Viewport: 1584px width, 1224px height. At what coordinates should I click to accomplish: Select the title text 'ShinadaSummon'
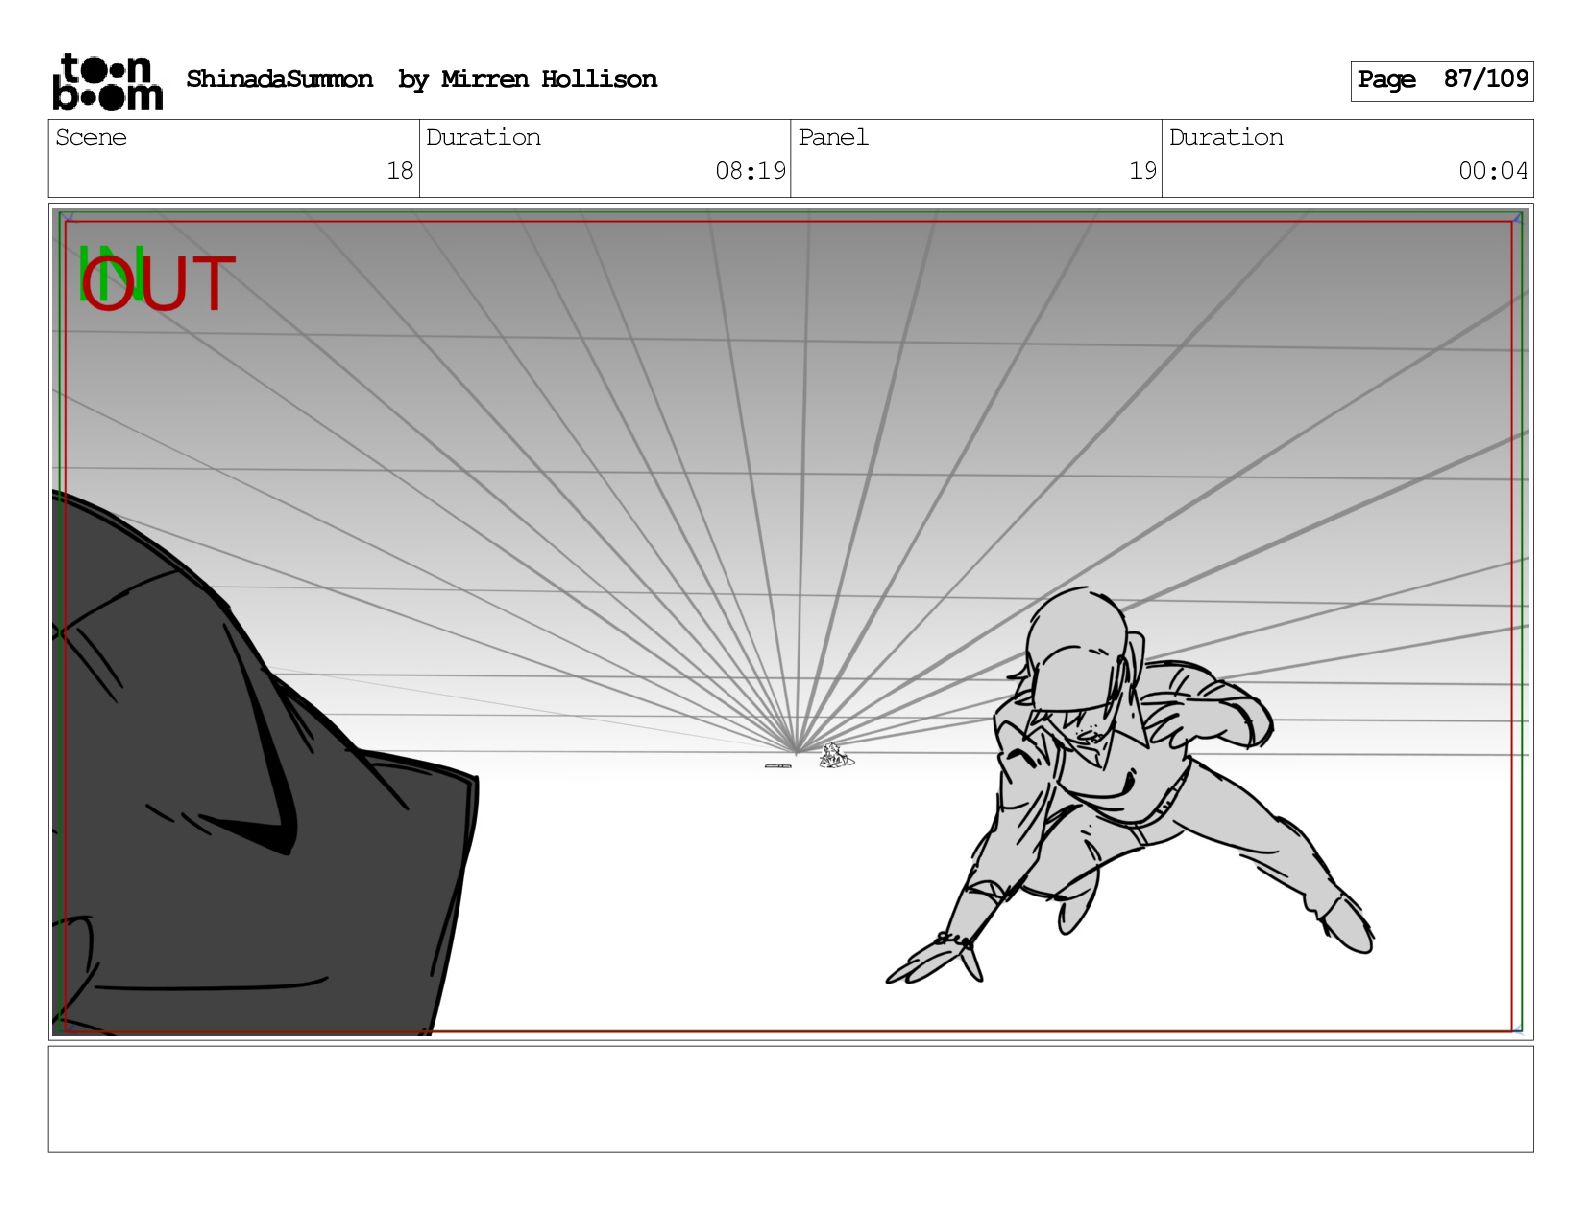(279, 79)
